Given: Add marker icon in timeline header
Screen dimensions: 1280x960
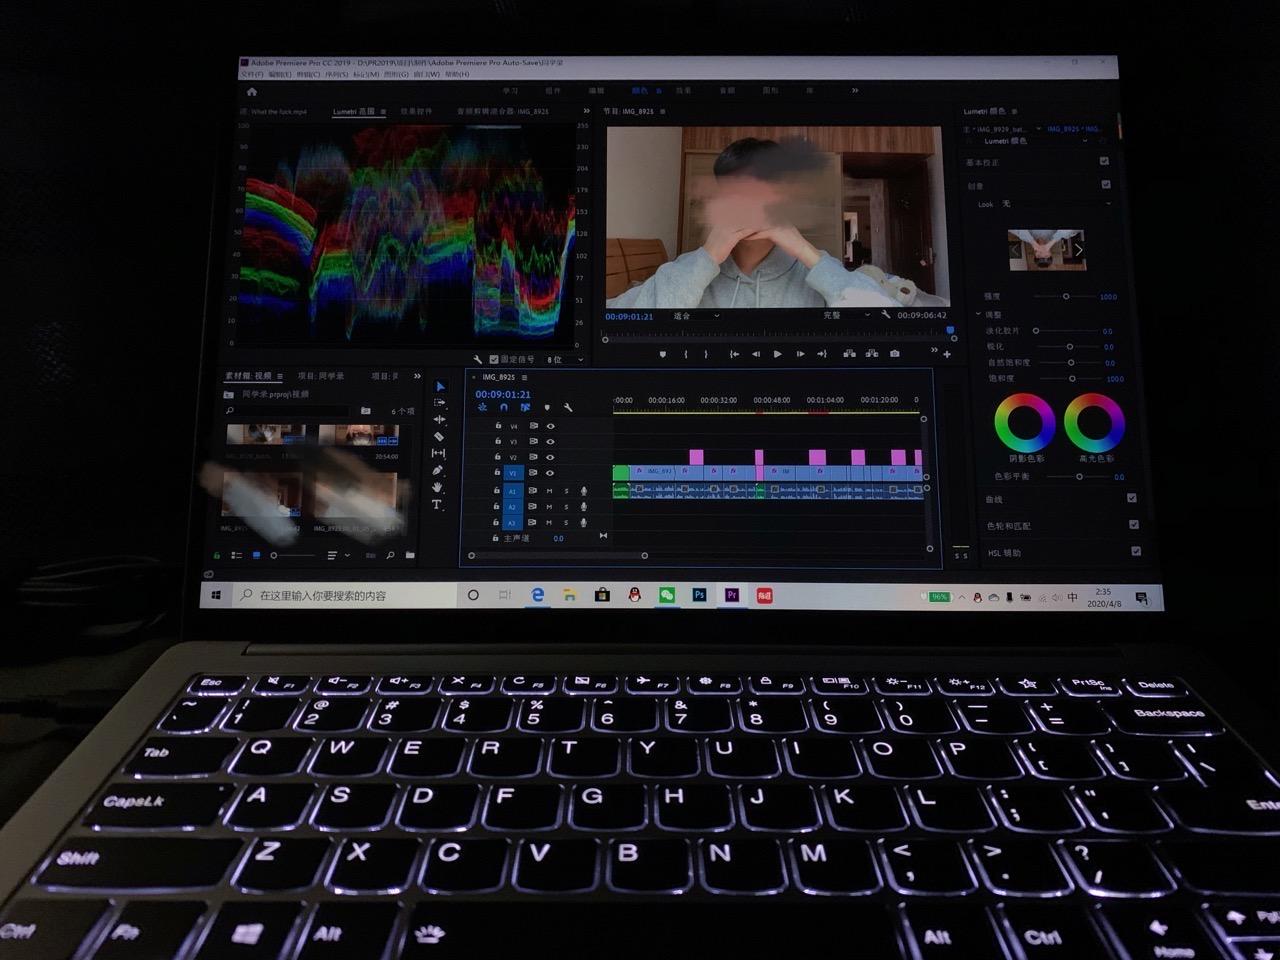Looking at the screenshot, I should click(x=547, y=408).
